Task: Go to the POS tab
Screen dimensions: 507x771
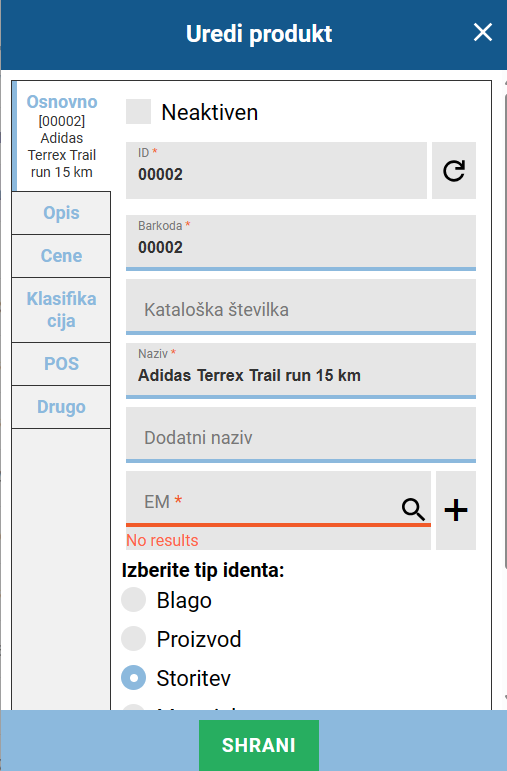Action: (61, 364)
